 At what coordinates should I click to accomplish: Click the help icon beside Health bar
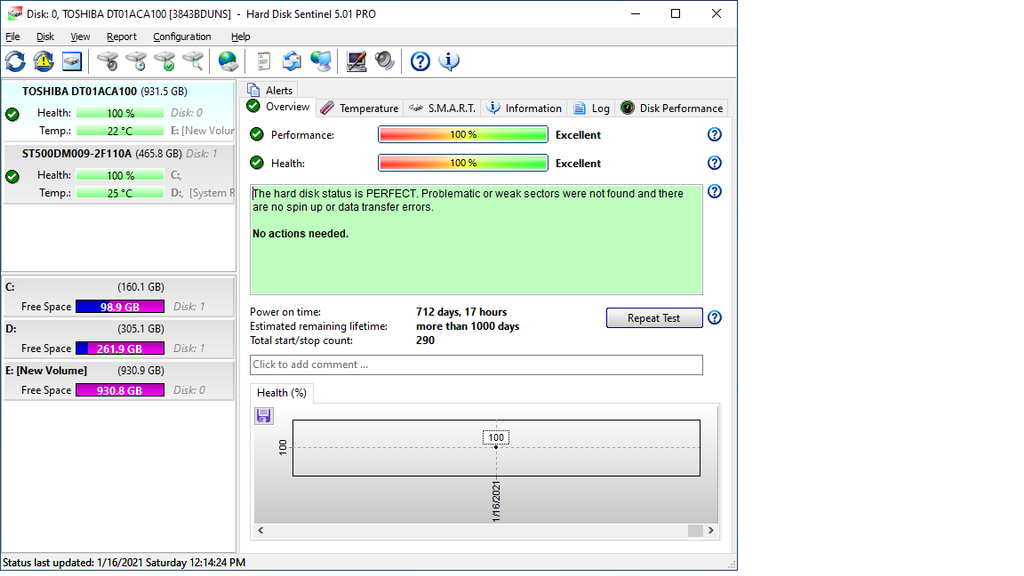(x=714, y=163)
